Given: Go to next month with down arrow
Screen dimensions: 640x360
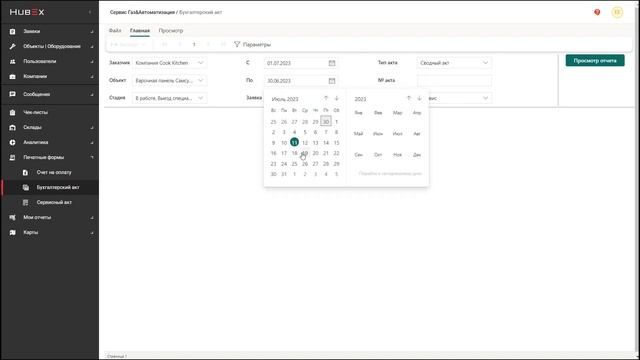Looking at the screenshot, I should pyautogui.click(x=336, y=98).
